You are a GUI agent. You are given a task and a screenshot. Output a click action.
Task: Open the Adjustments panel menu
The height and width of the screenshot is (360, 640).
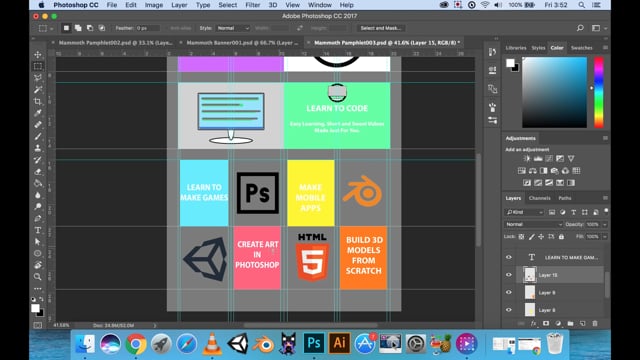[605, 138]
